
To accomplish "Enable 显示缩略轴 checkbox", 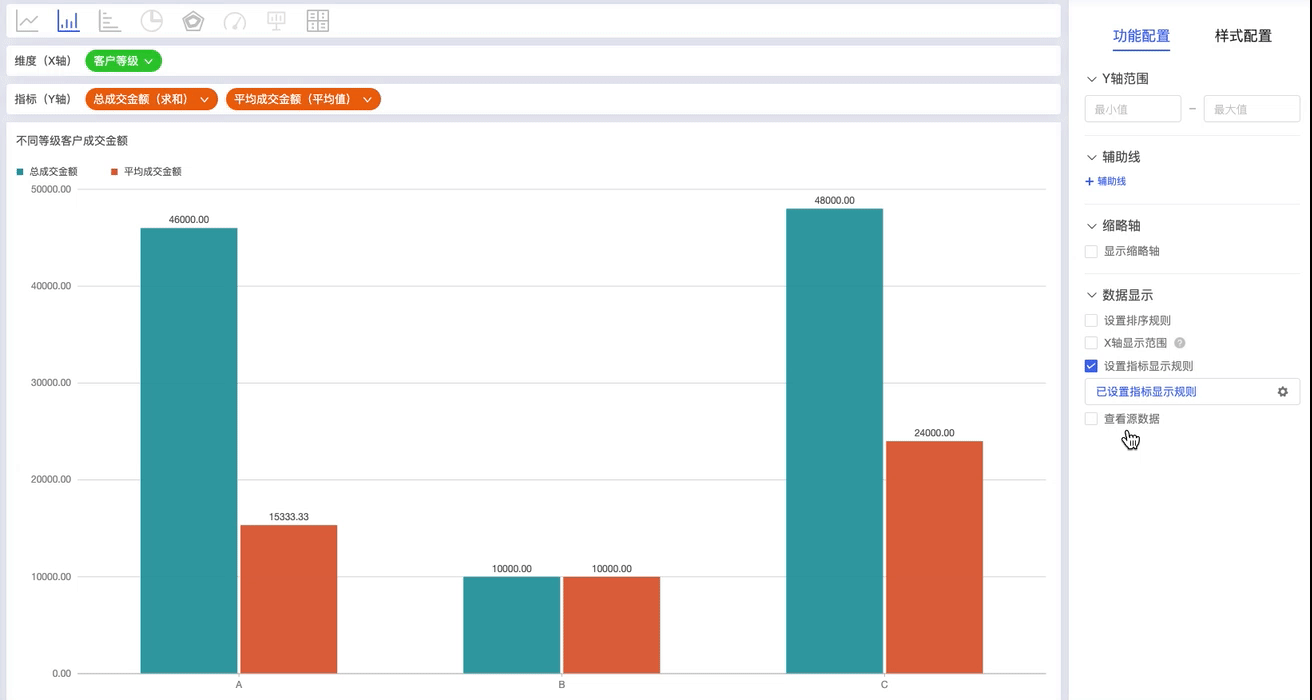I will (1091, 252).
